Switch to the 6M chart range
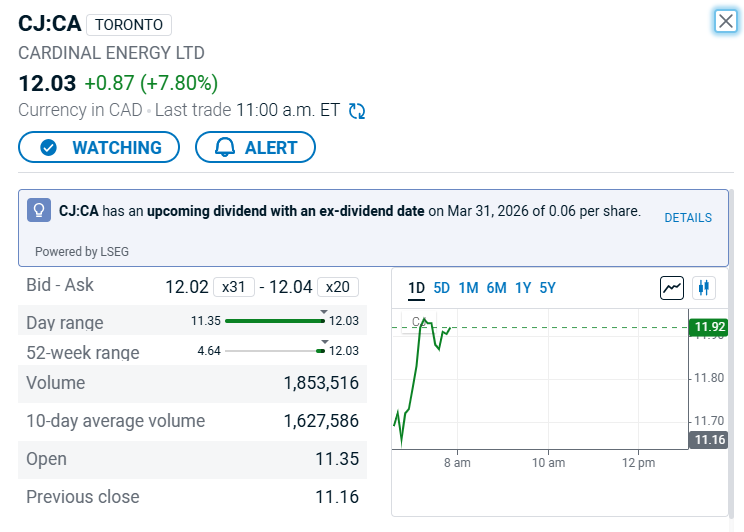Viewport: 744px width, 532px height. click(x=496, y=288)
